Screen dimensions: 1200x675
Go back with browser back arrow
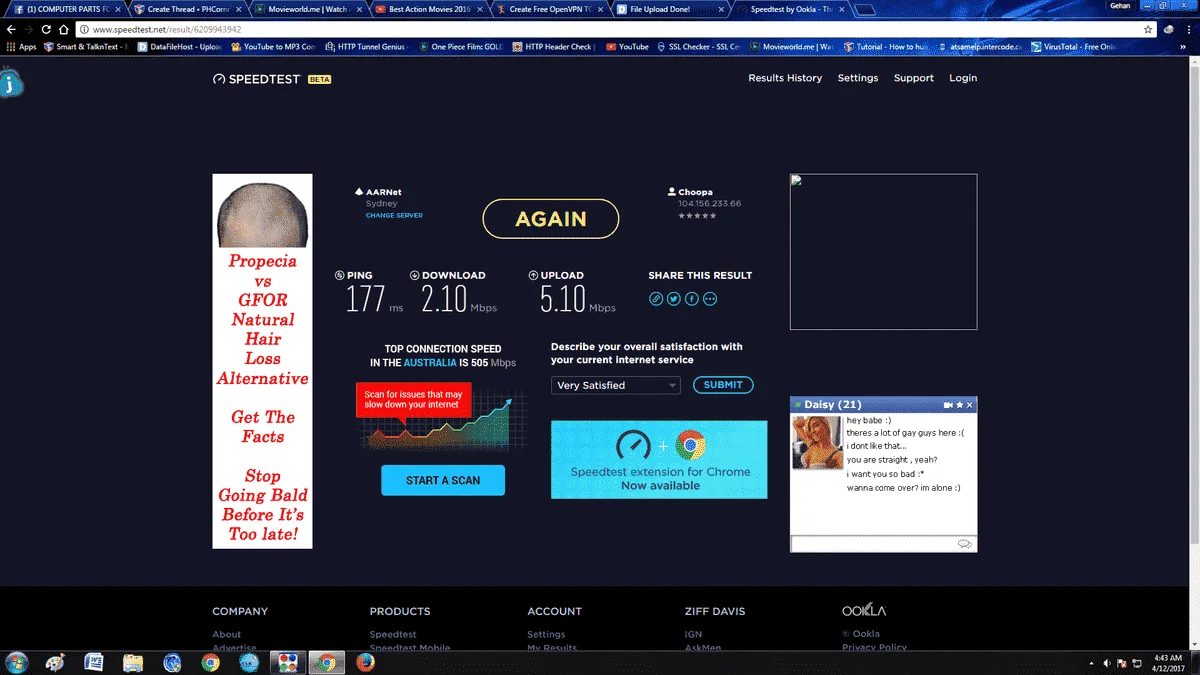pos(11,29)
